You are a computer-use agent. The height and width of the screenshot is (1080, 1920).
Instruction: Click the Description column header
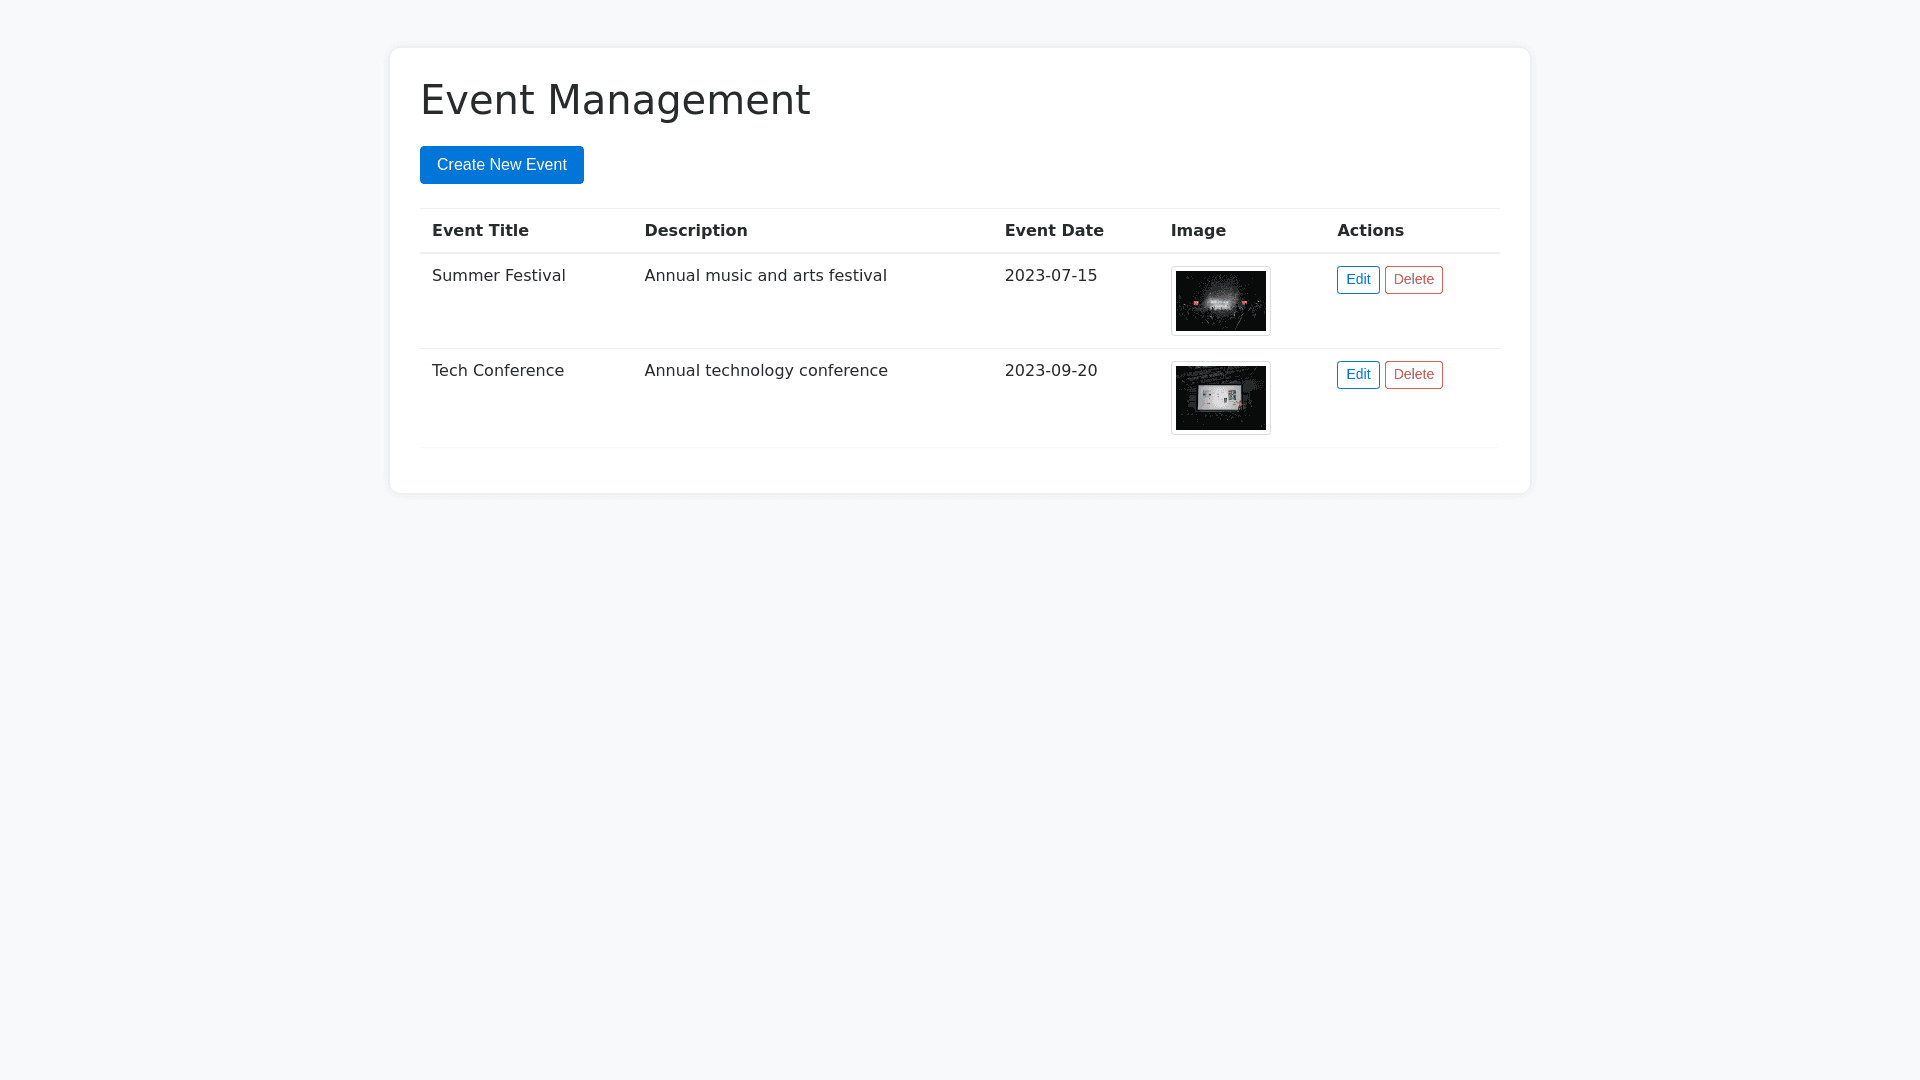coord(695,231)
